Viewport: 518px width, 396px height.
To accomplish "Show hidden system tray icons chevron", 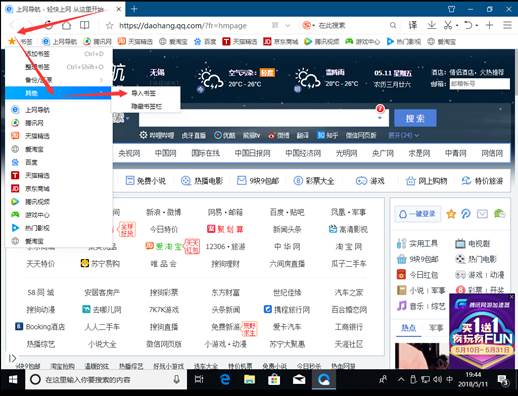I will point(401,379).
